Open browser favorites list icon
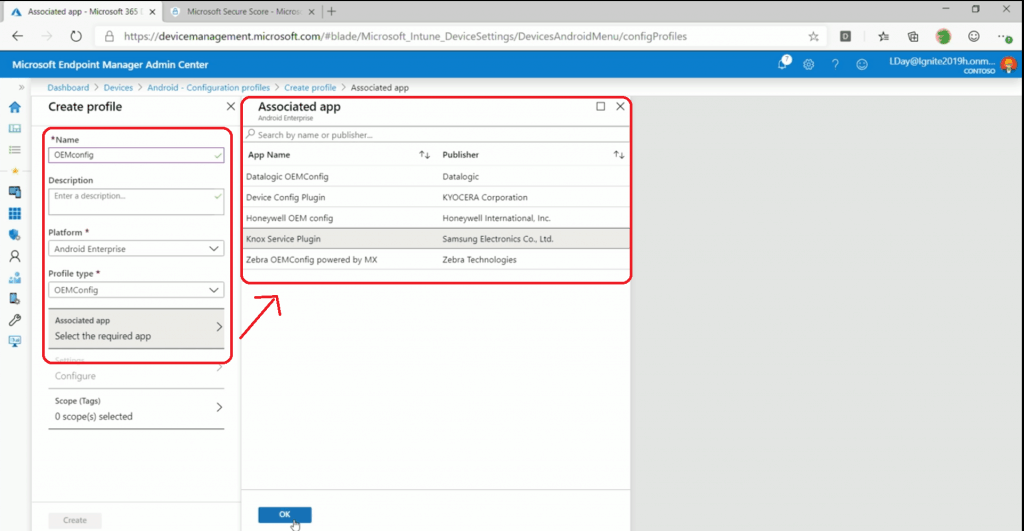Image resolution: width=1024 pixels, height=531 pixels. [884, 37]
